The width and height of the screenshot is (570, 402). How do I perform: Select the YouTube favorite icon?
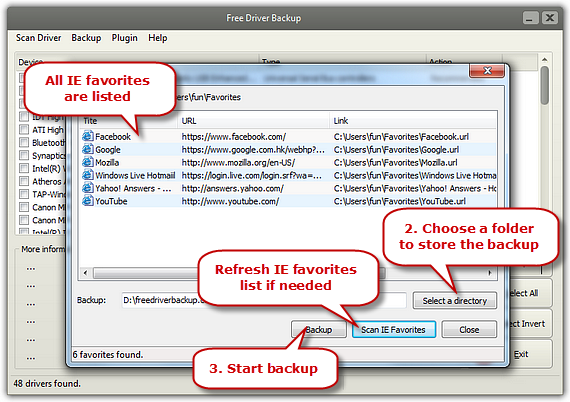click(87, 201)
